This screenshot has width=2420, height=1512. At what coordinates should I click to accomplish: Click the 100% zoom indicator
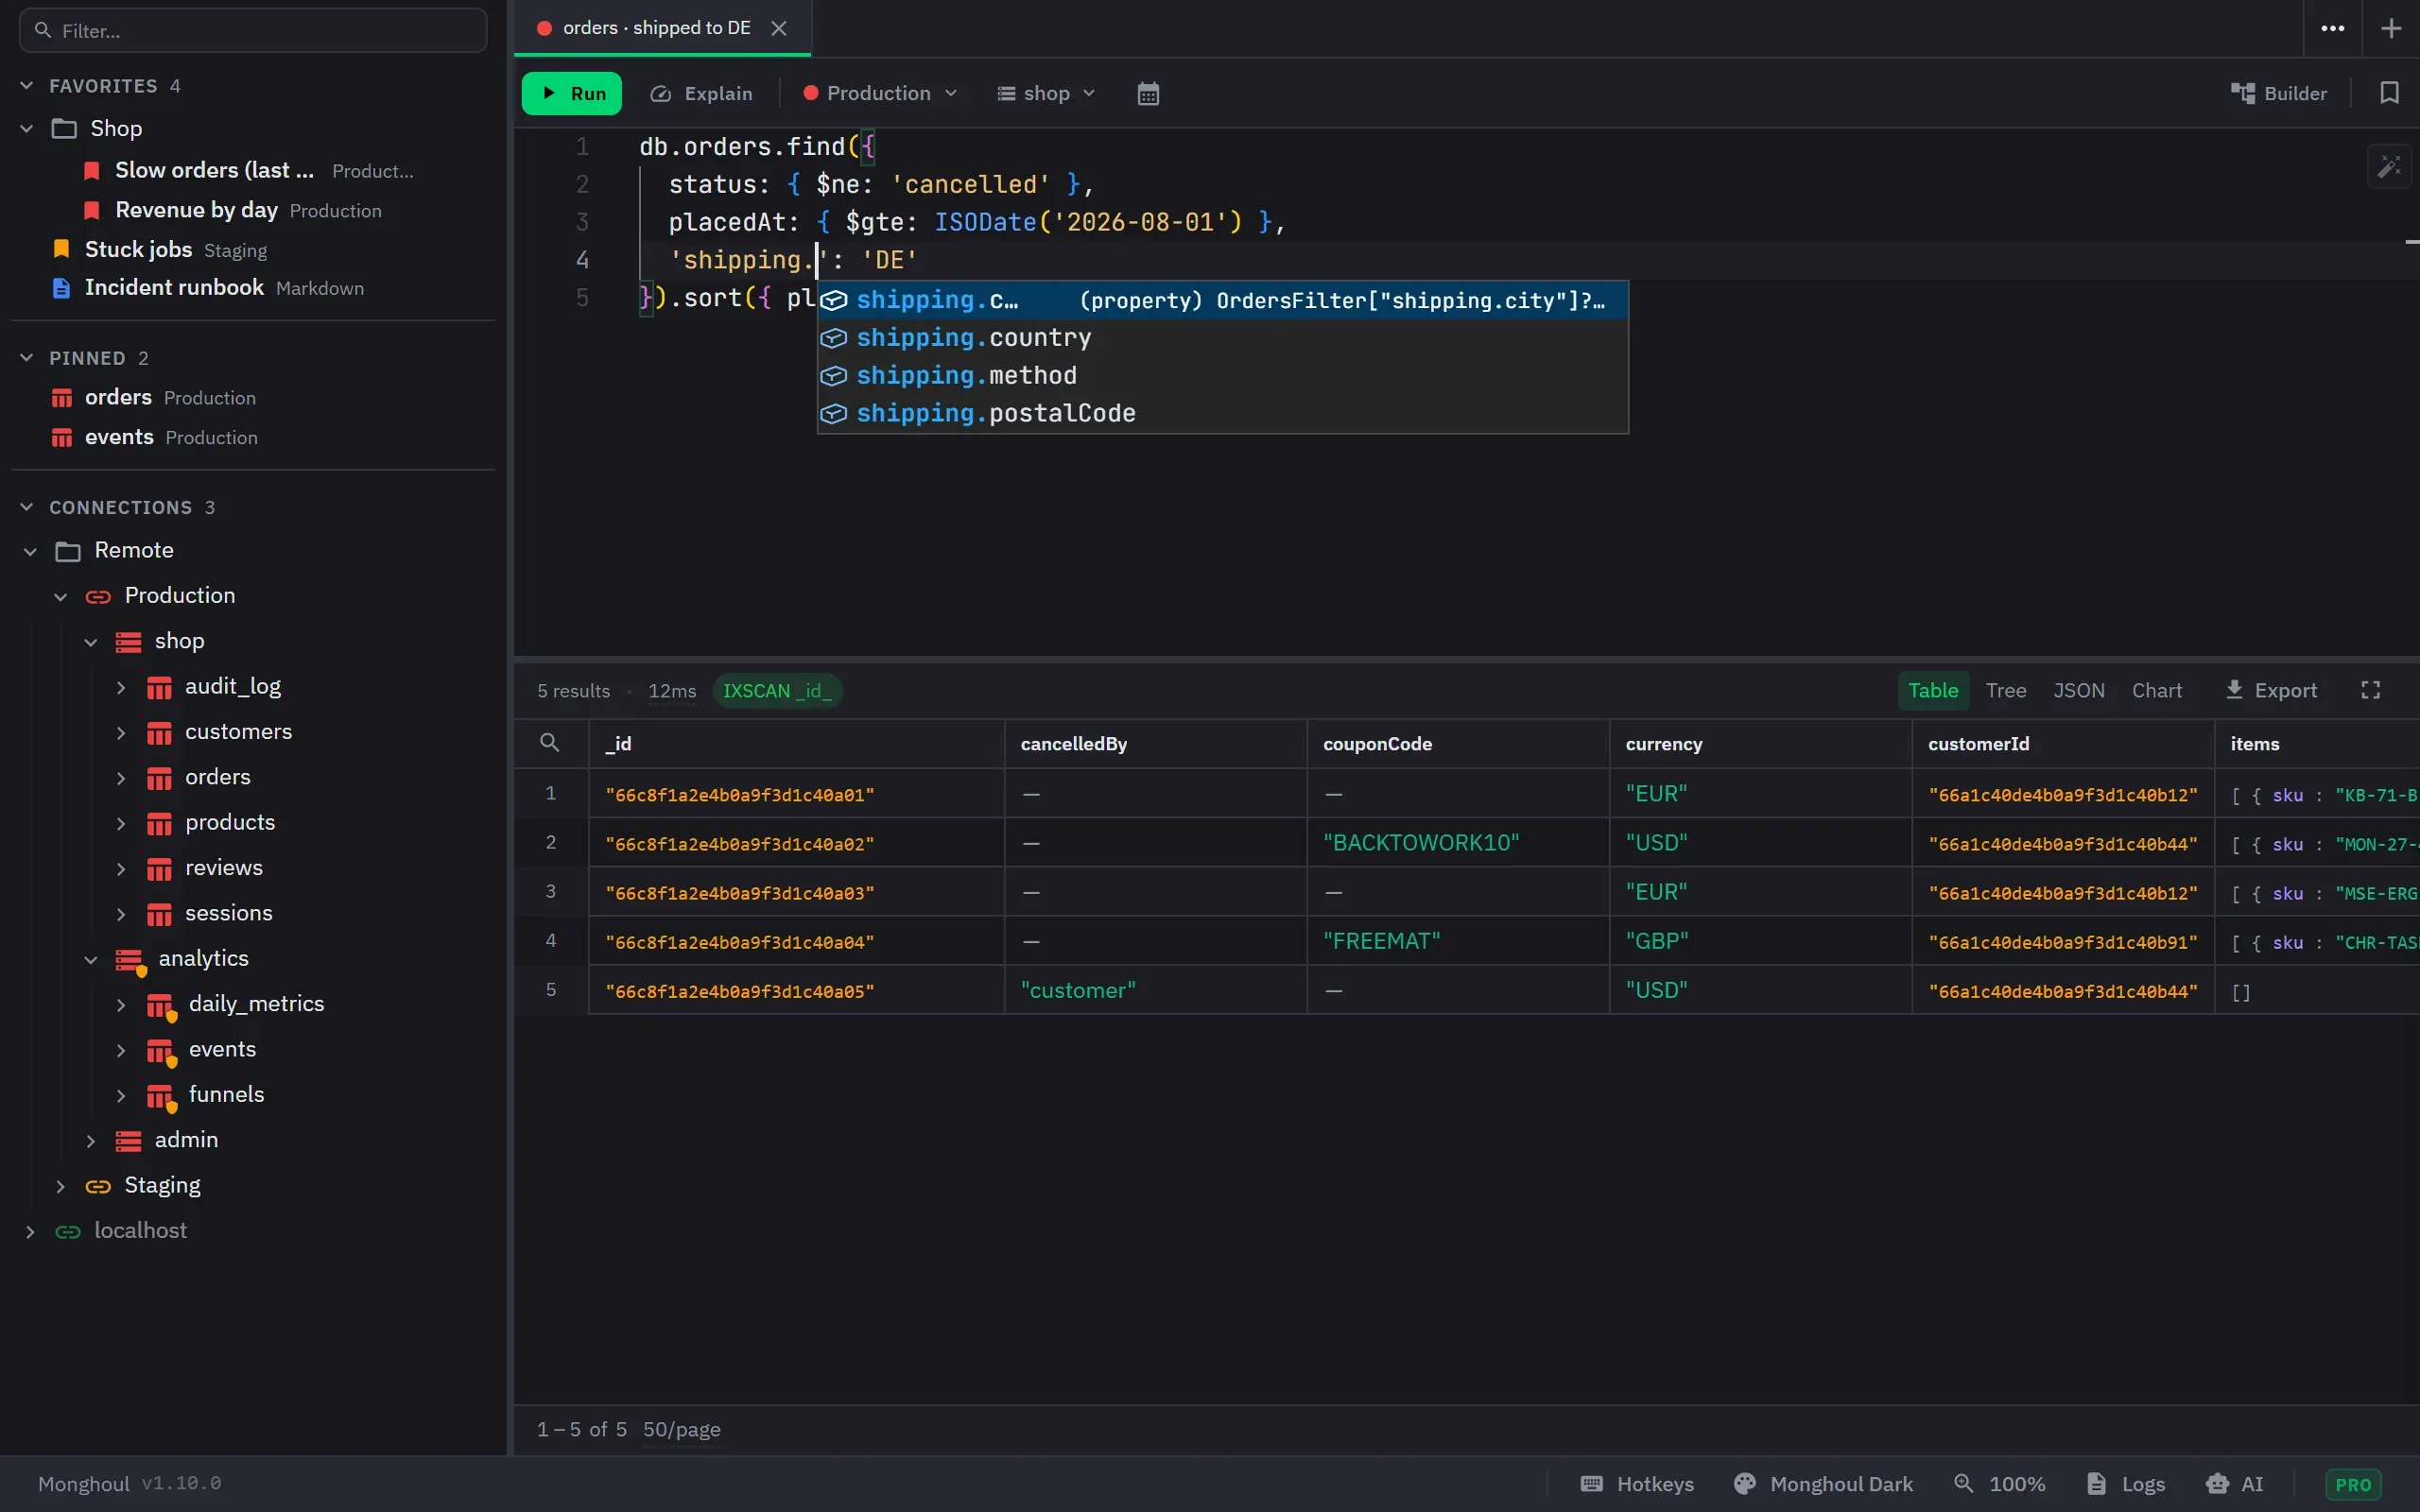[x=2000, y=1484]
